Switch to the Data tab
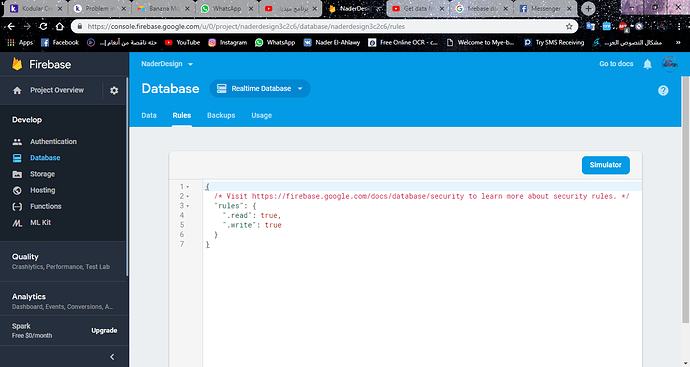This screenshot has height=367, width=690. tap(149, 115)
